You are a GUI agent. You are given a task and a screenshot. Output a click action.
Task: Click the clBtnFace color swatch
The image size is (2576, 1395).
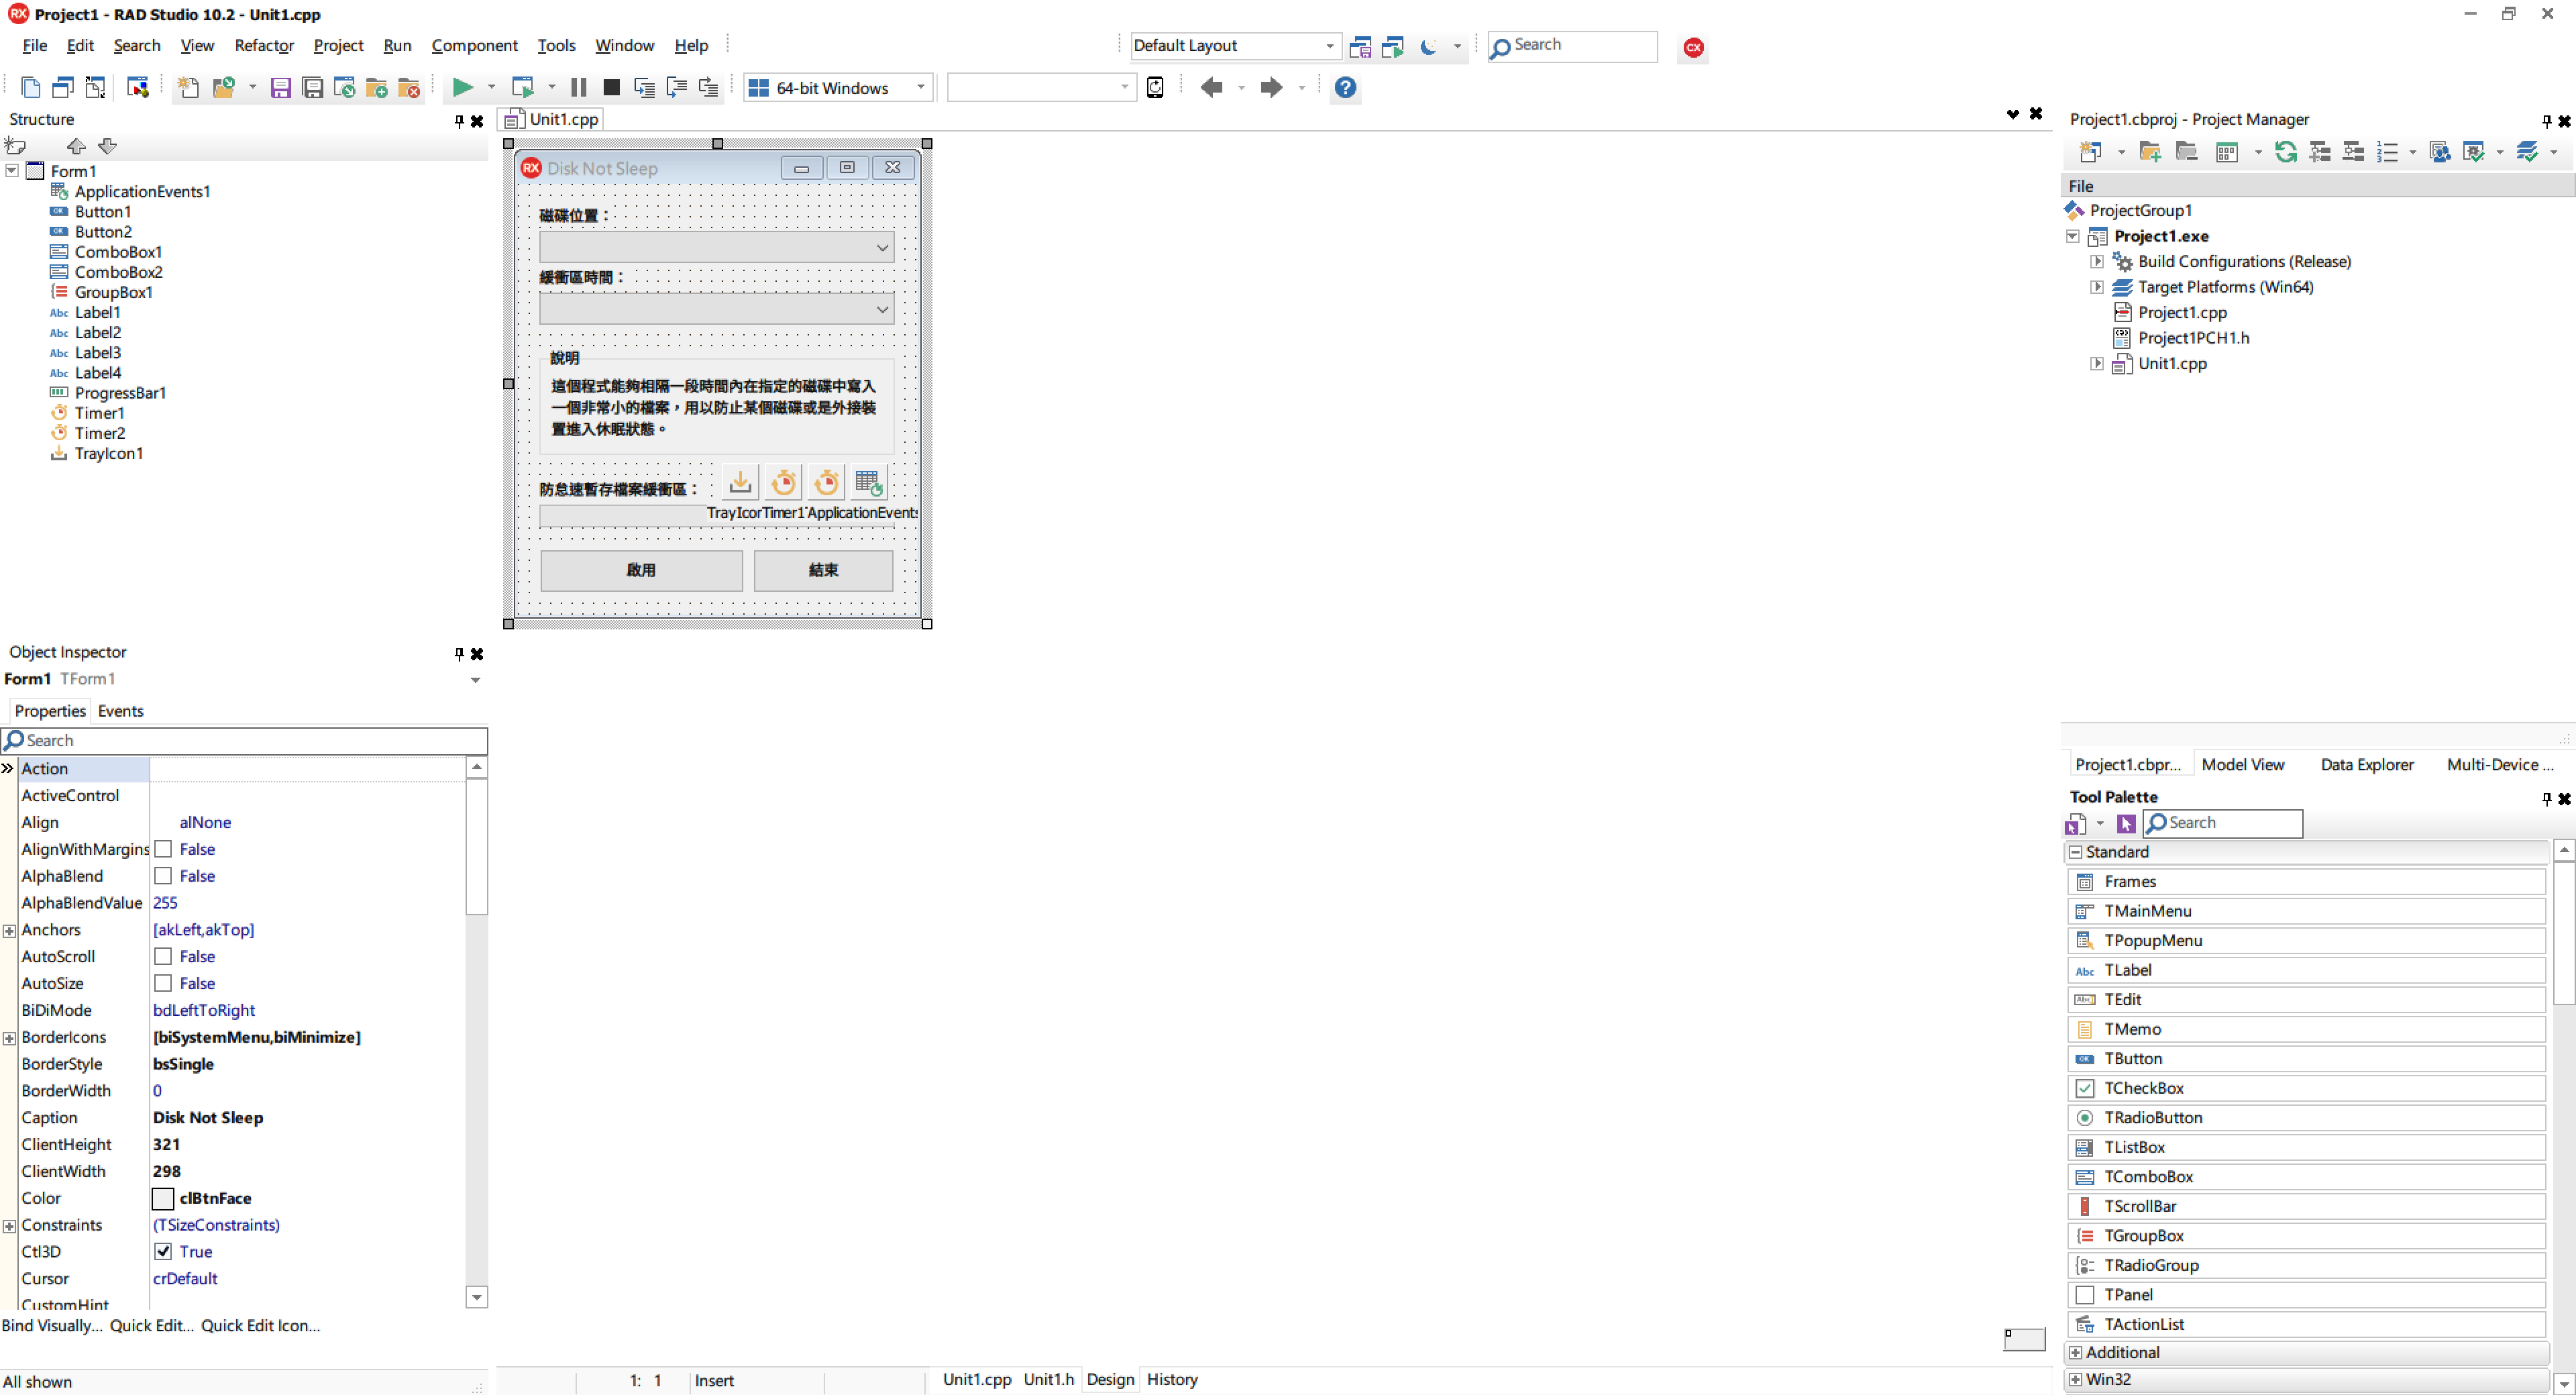[x=163, y=1198]
